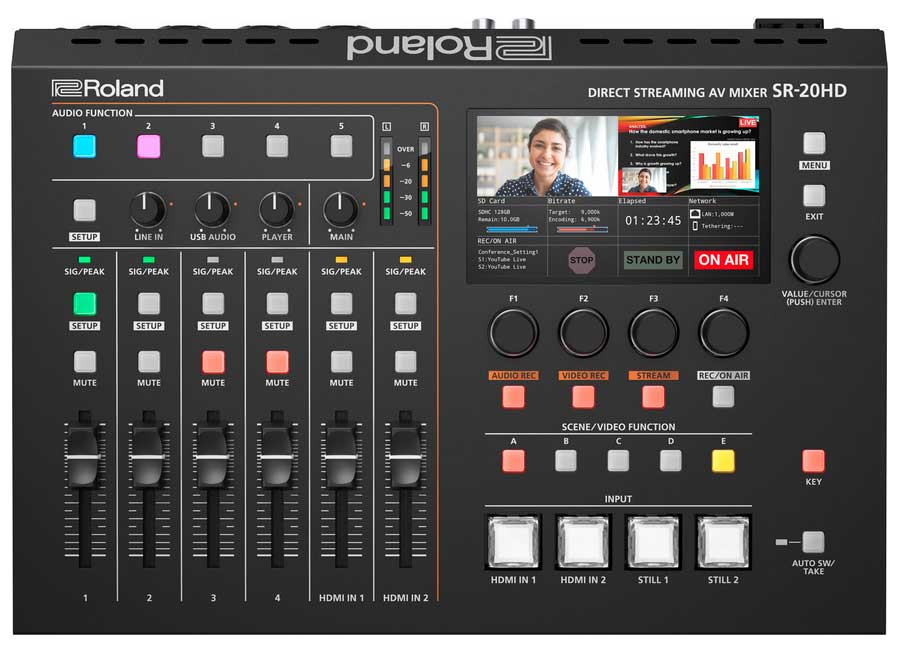Select the STILL 2 input pad
The width and height of the screenshot is (900, 656).
723,542
